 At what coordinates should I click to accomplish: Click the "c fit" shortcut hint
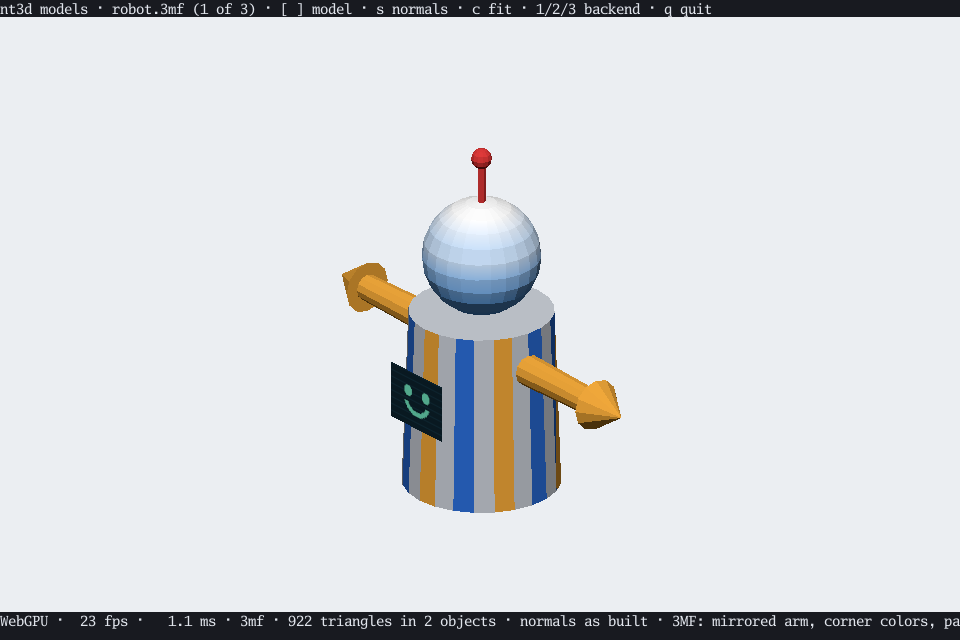[x=492, y=9]
